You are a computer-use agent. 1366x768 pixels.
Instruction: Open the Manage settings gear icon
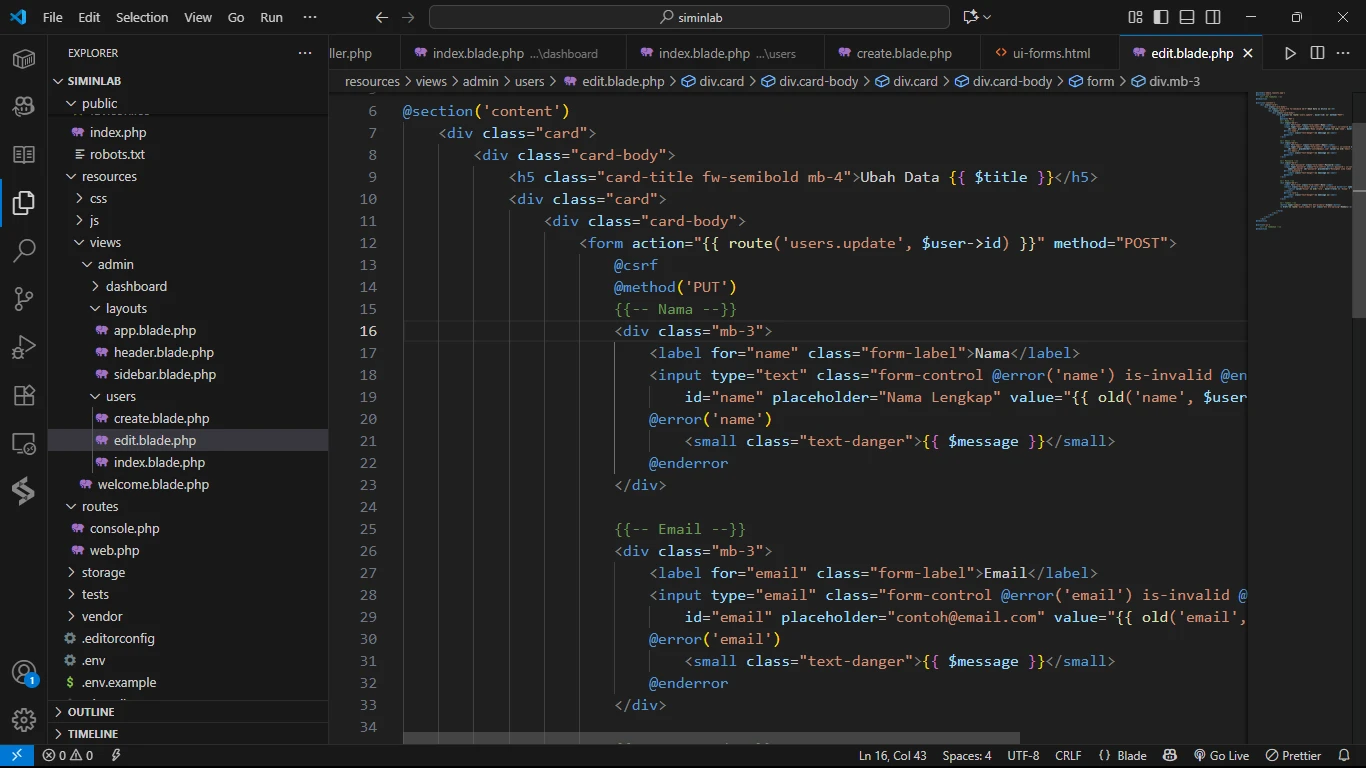pos(24,719)
